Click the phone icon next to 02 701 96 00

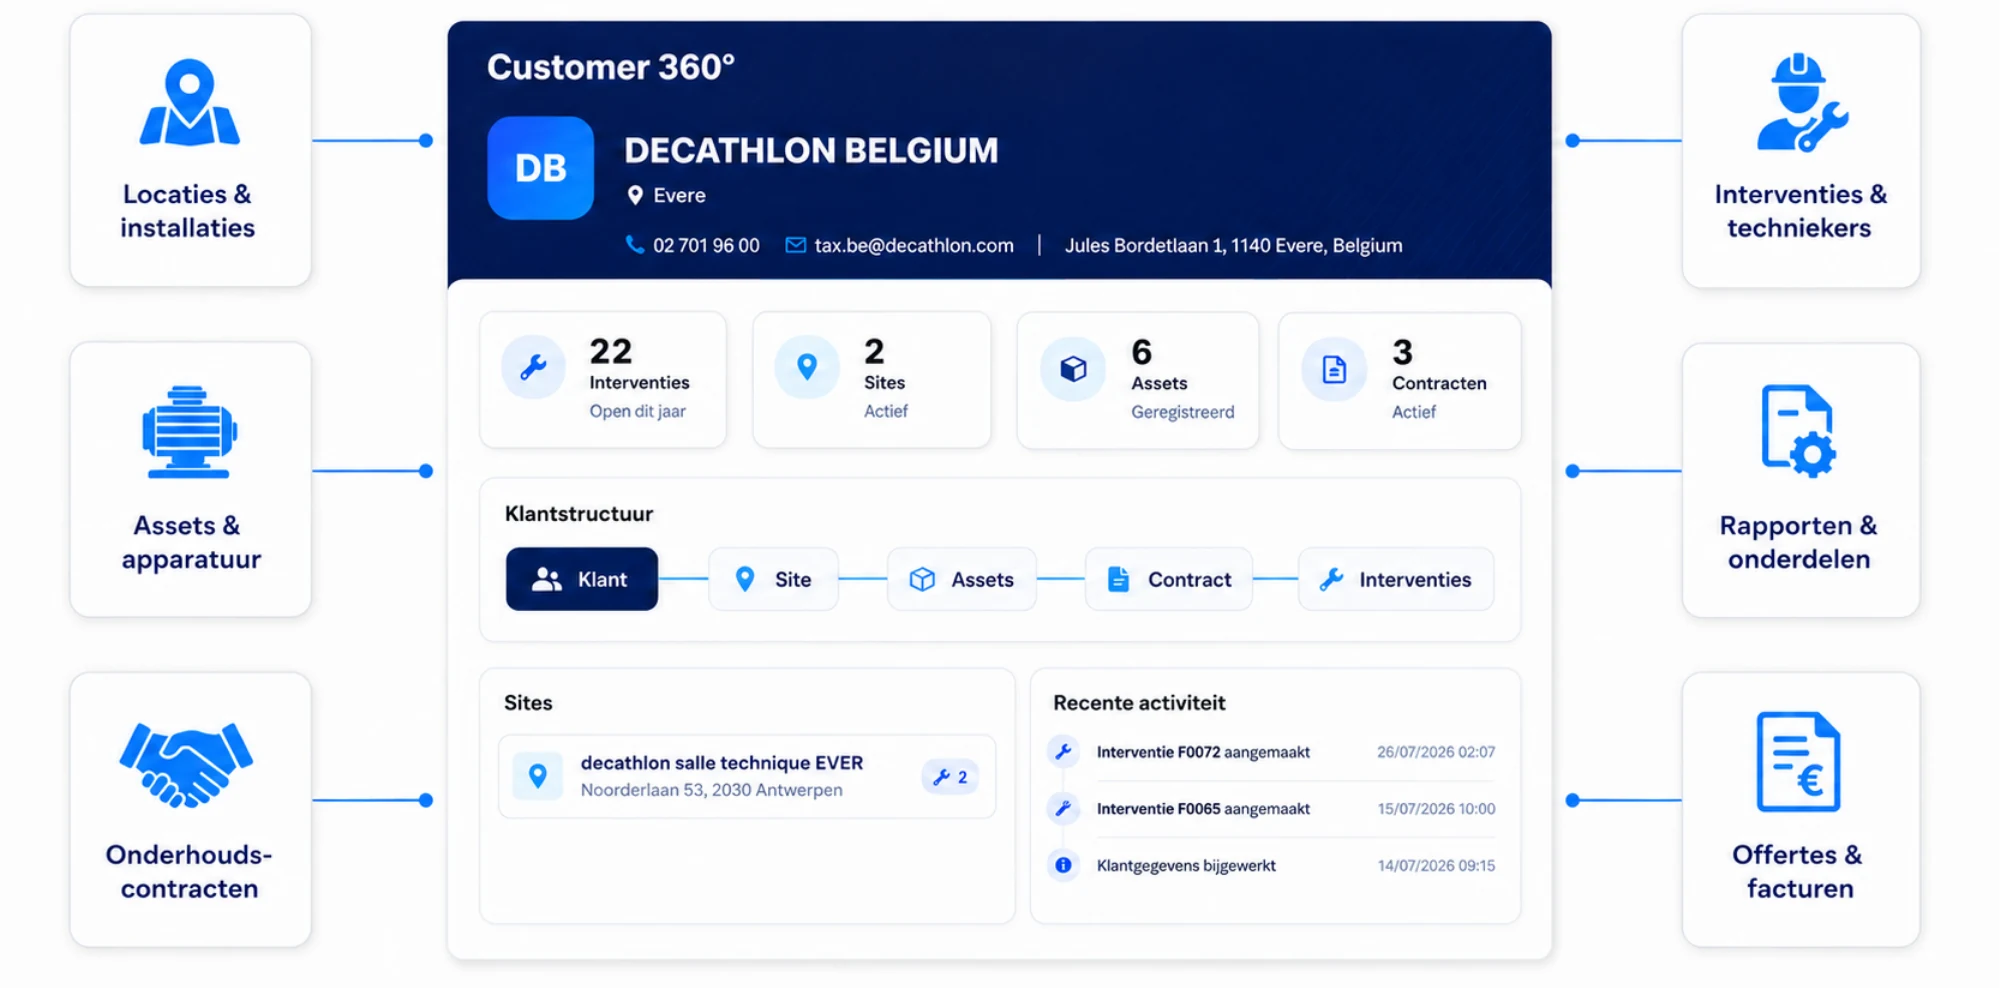tap(634, 245)
